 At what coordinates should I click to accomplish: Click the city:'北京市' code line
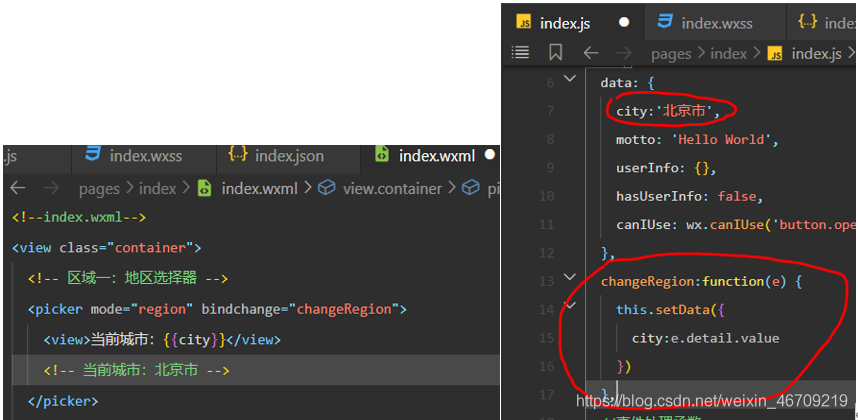pos(668,111)
